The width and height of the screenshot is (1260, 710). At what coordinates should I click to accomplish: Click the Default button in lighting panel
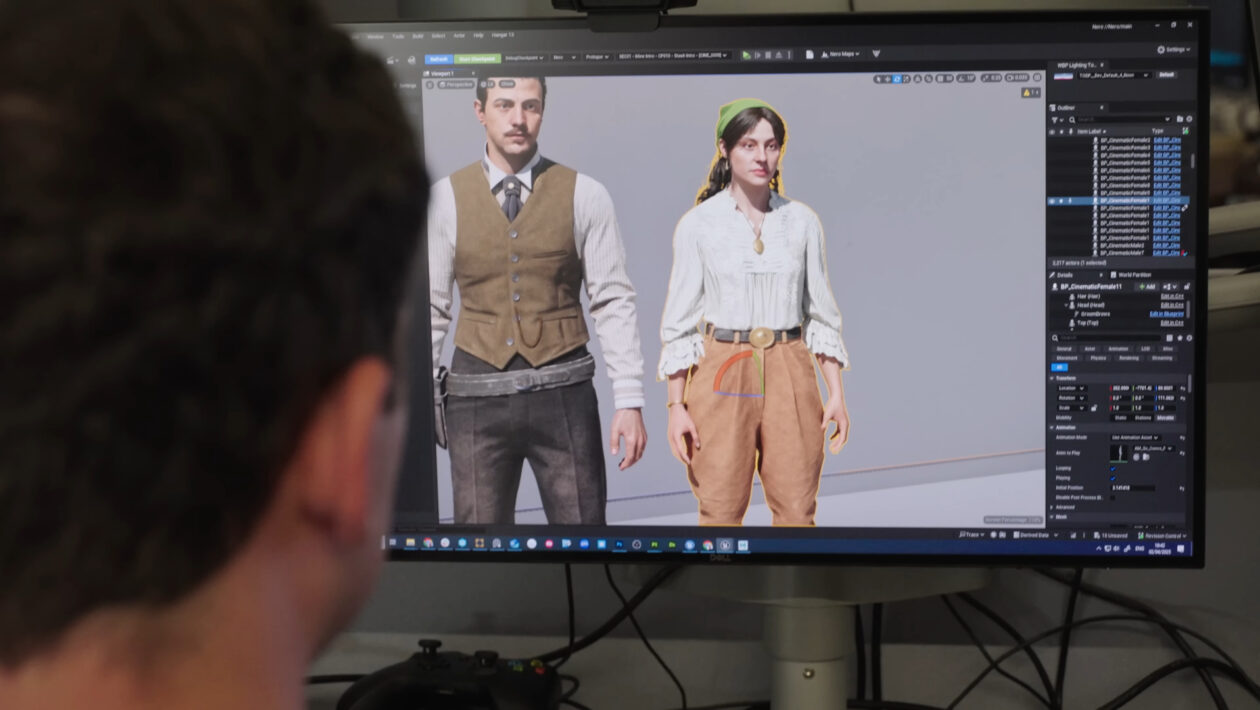coord(1166,75)
